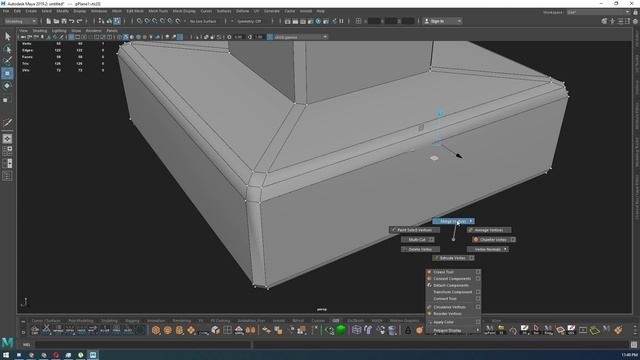Toggle select by hierarchy mode icon
Screen dimensions: 640x360
click(101, 21)
